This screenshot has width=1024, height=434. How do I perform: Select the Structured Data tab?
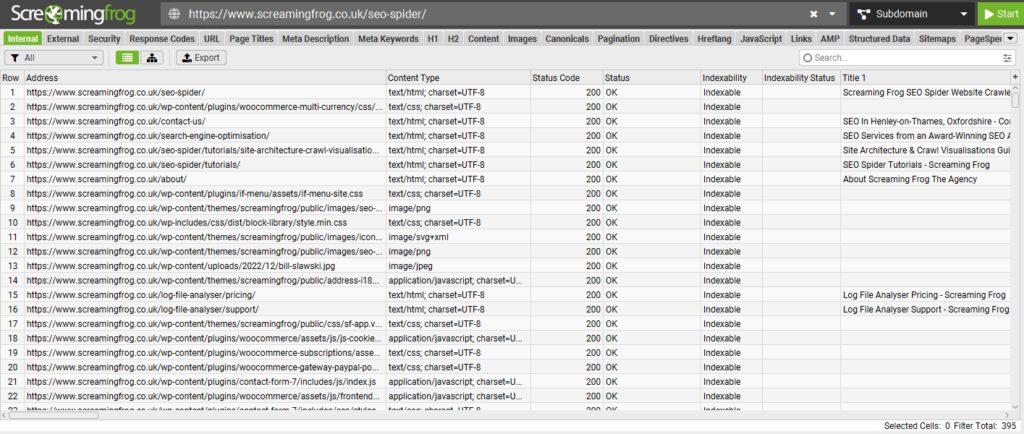pos(879,38)
